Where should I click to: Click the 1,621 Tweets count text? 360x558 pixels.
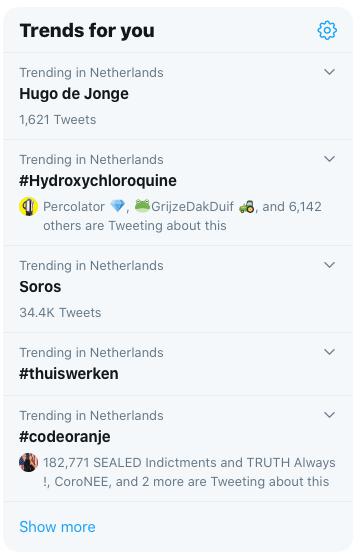click(58, 120)
